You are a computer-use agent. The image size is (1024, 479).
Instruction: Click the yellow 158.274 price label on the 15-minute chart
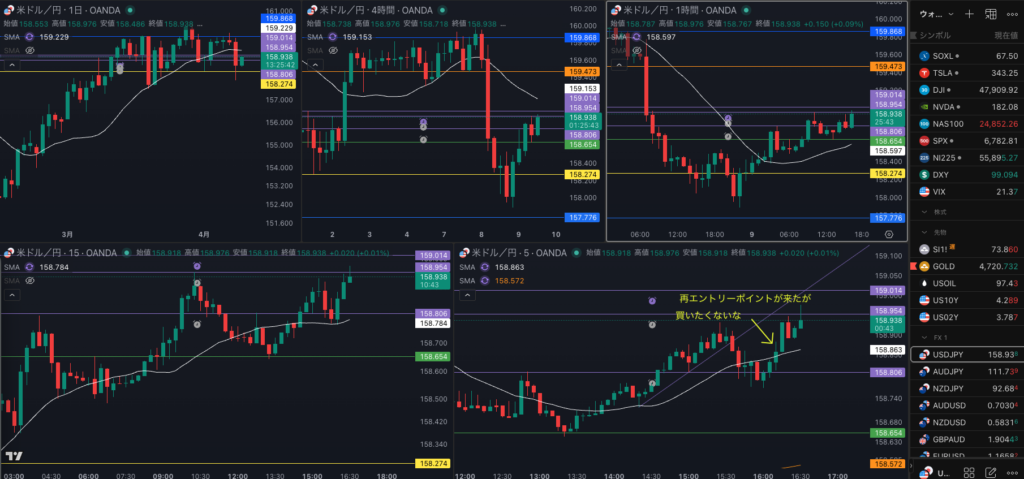coord(433,463)
